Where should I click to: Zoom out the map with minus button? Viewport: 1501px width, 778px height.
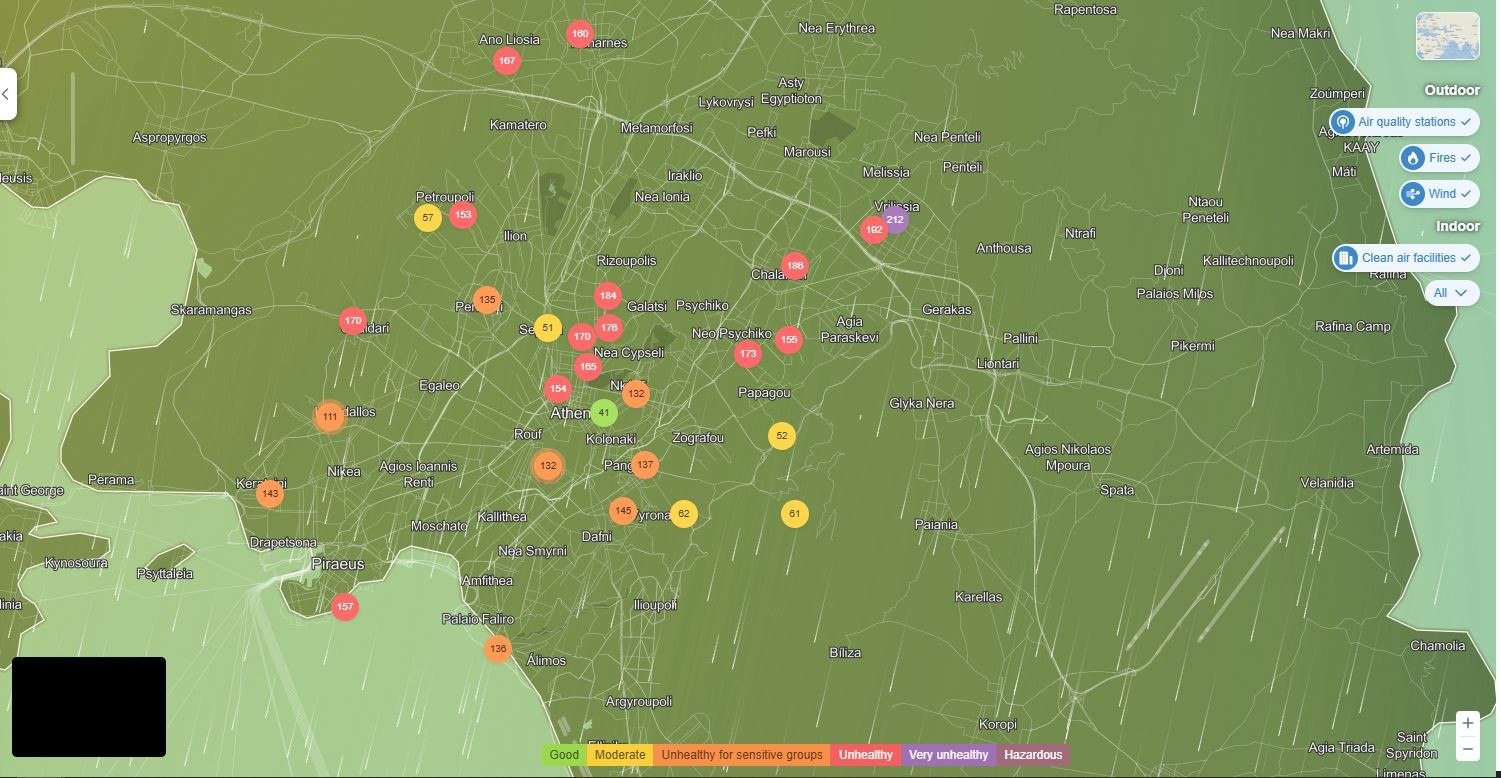(1467, 749)
